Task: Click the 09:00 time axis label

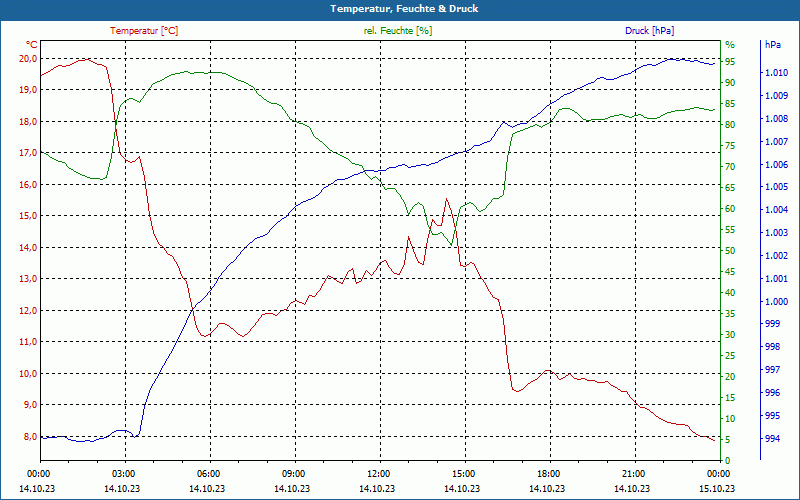Action: (x=292, y=473)
